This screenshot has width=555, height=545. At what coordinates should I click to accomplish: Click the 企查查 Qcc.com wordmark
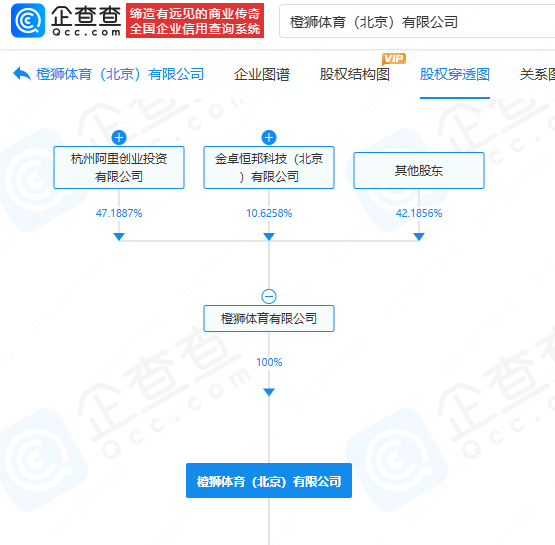86,21
